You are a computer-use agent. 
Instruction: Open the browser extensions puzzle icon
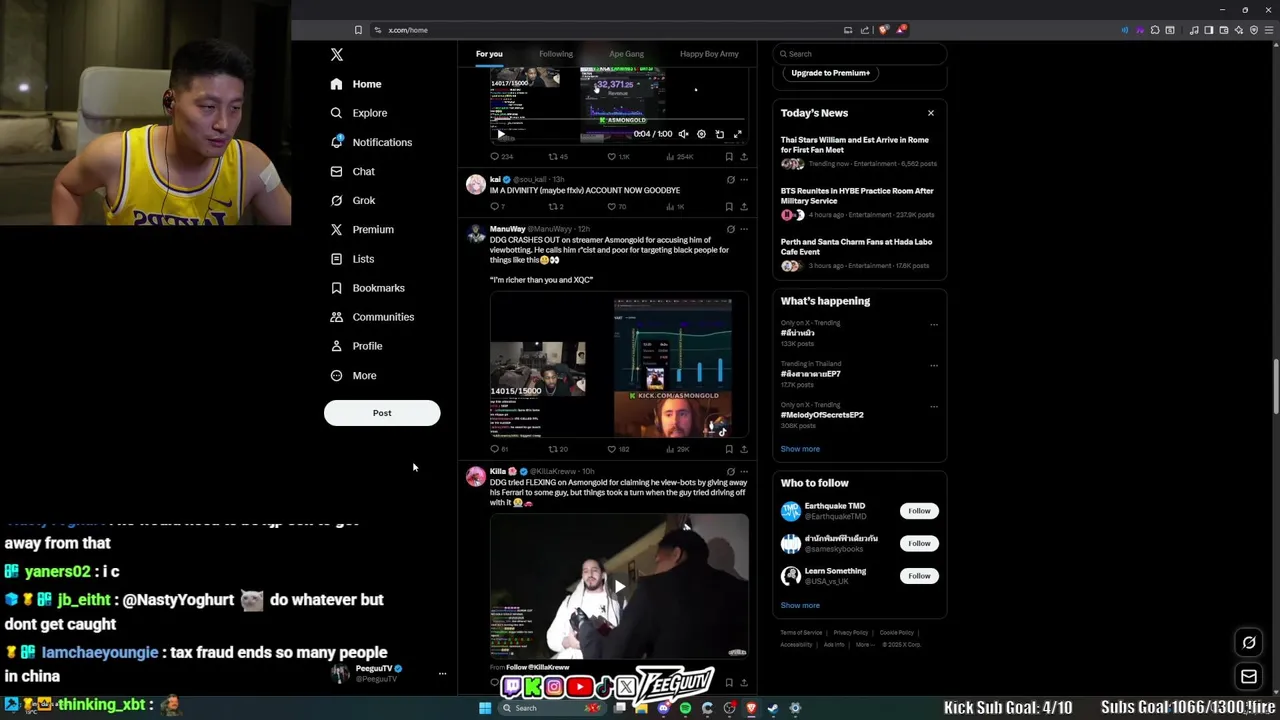click(x=1155, y=30)
